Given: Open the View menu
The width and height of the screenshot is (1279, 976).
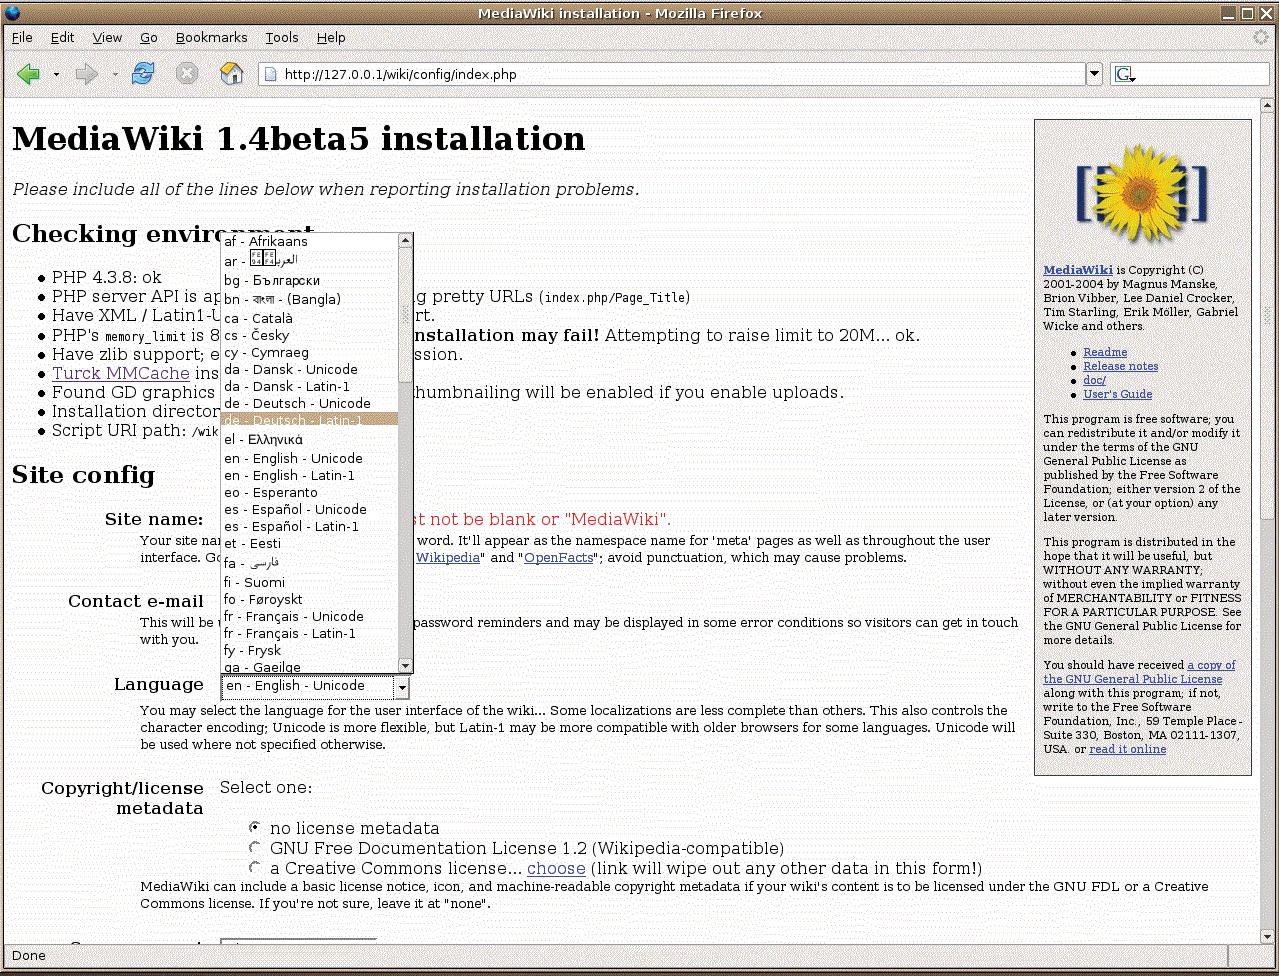Looking at the screenshot, I should point(107,38).
